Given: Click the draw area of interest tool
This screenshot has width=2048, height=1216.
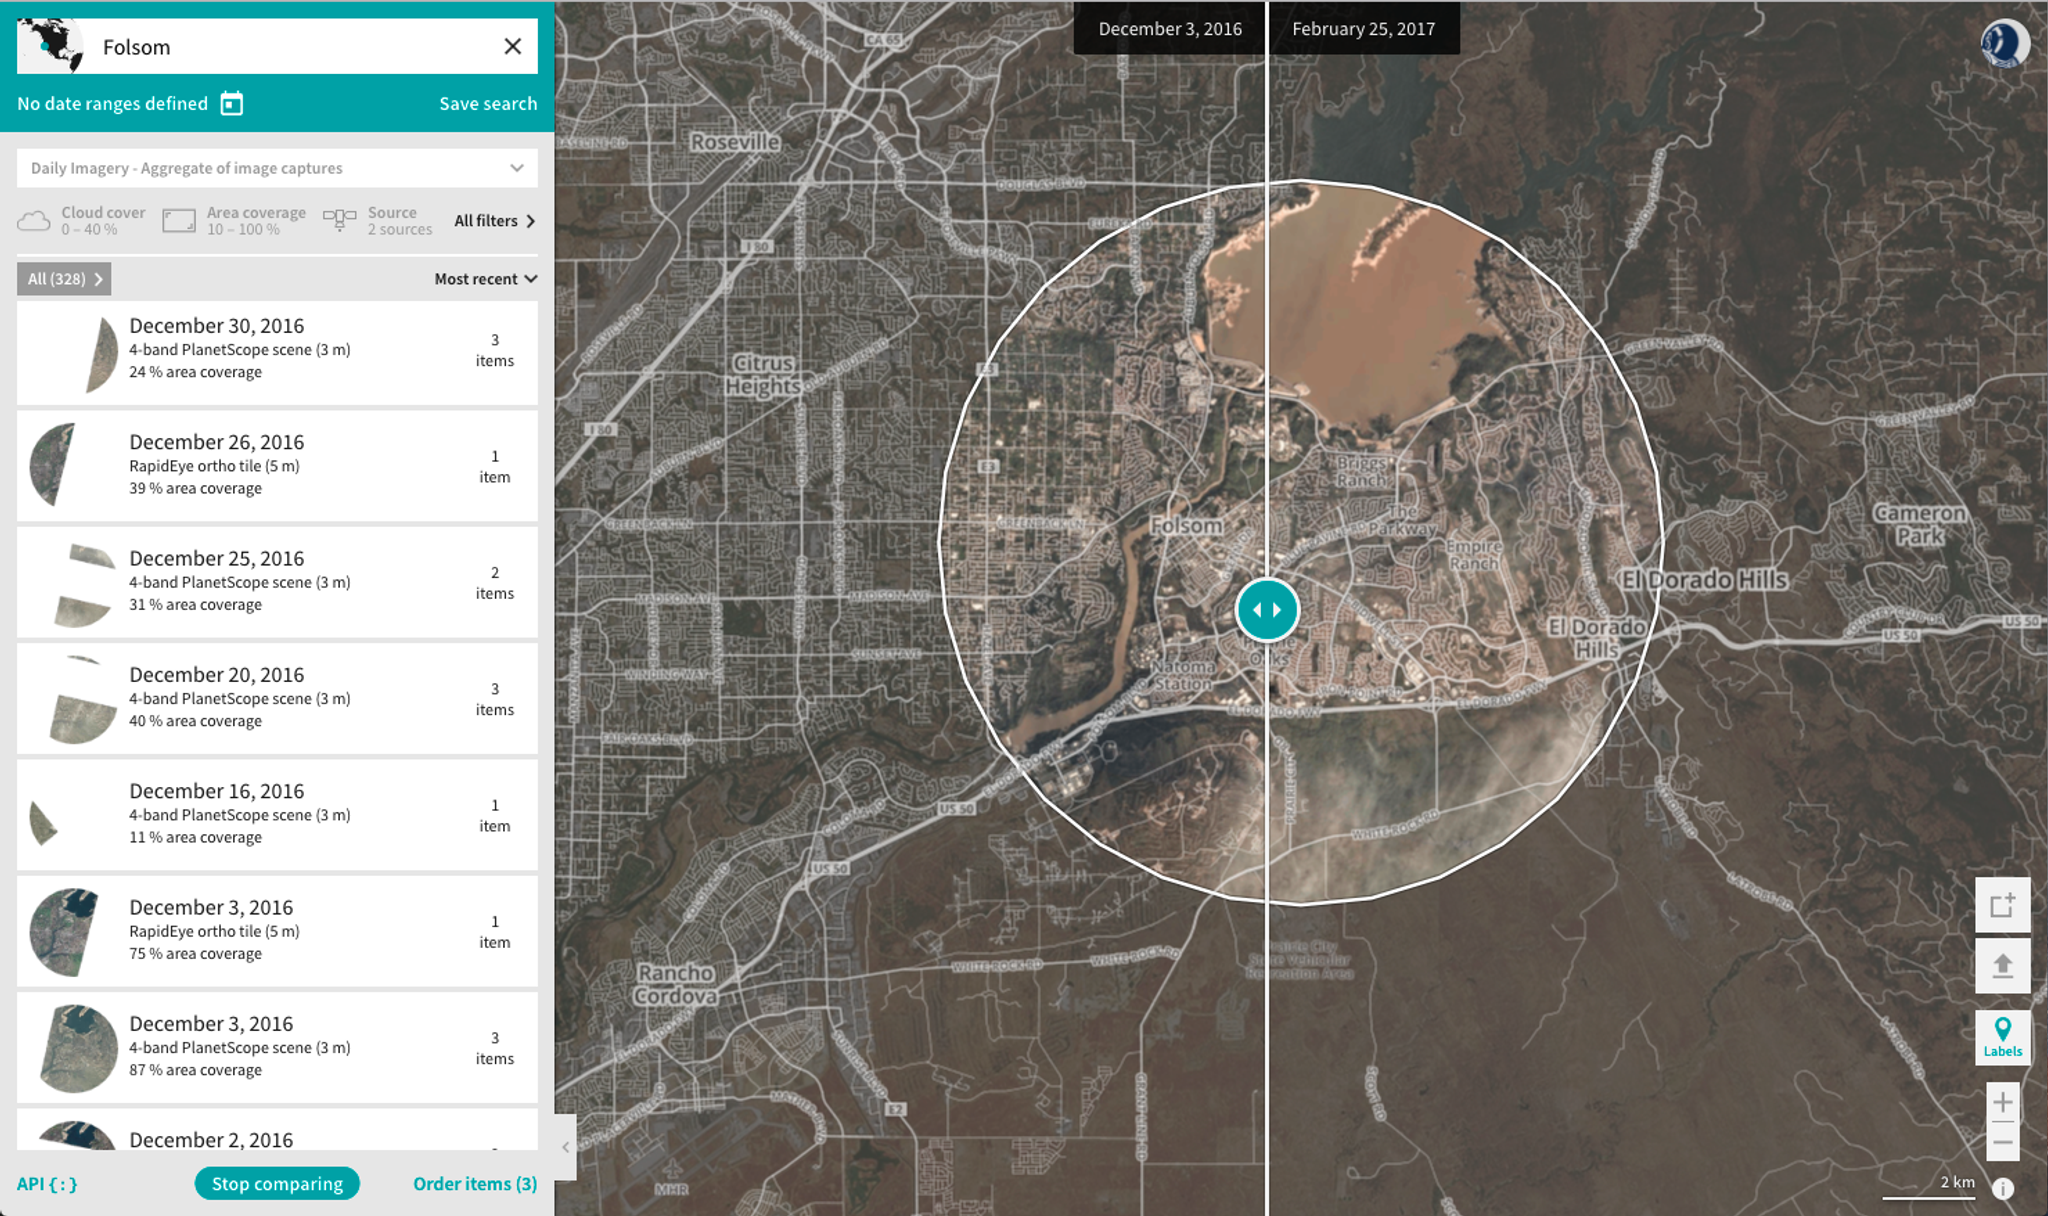Looking at the screenshot, I should coord(2002,906).
